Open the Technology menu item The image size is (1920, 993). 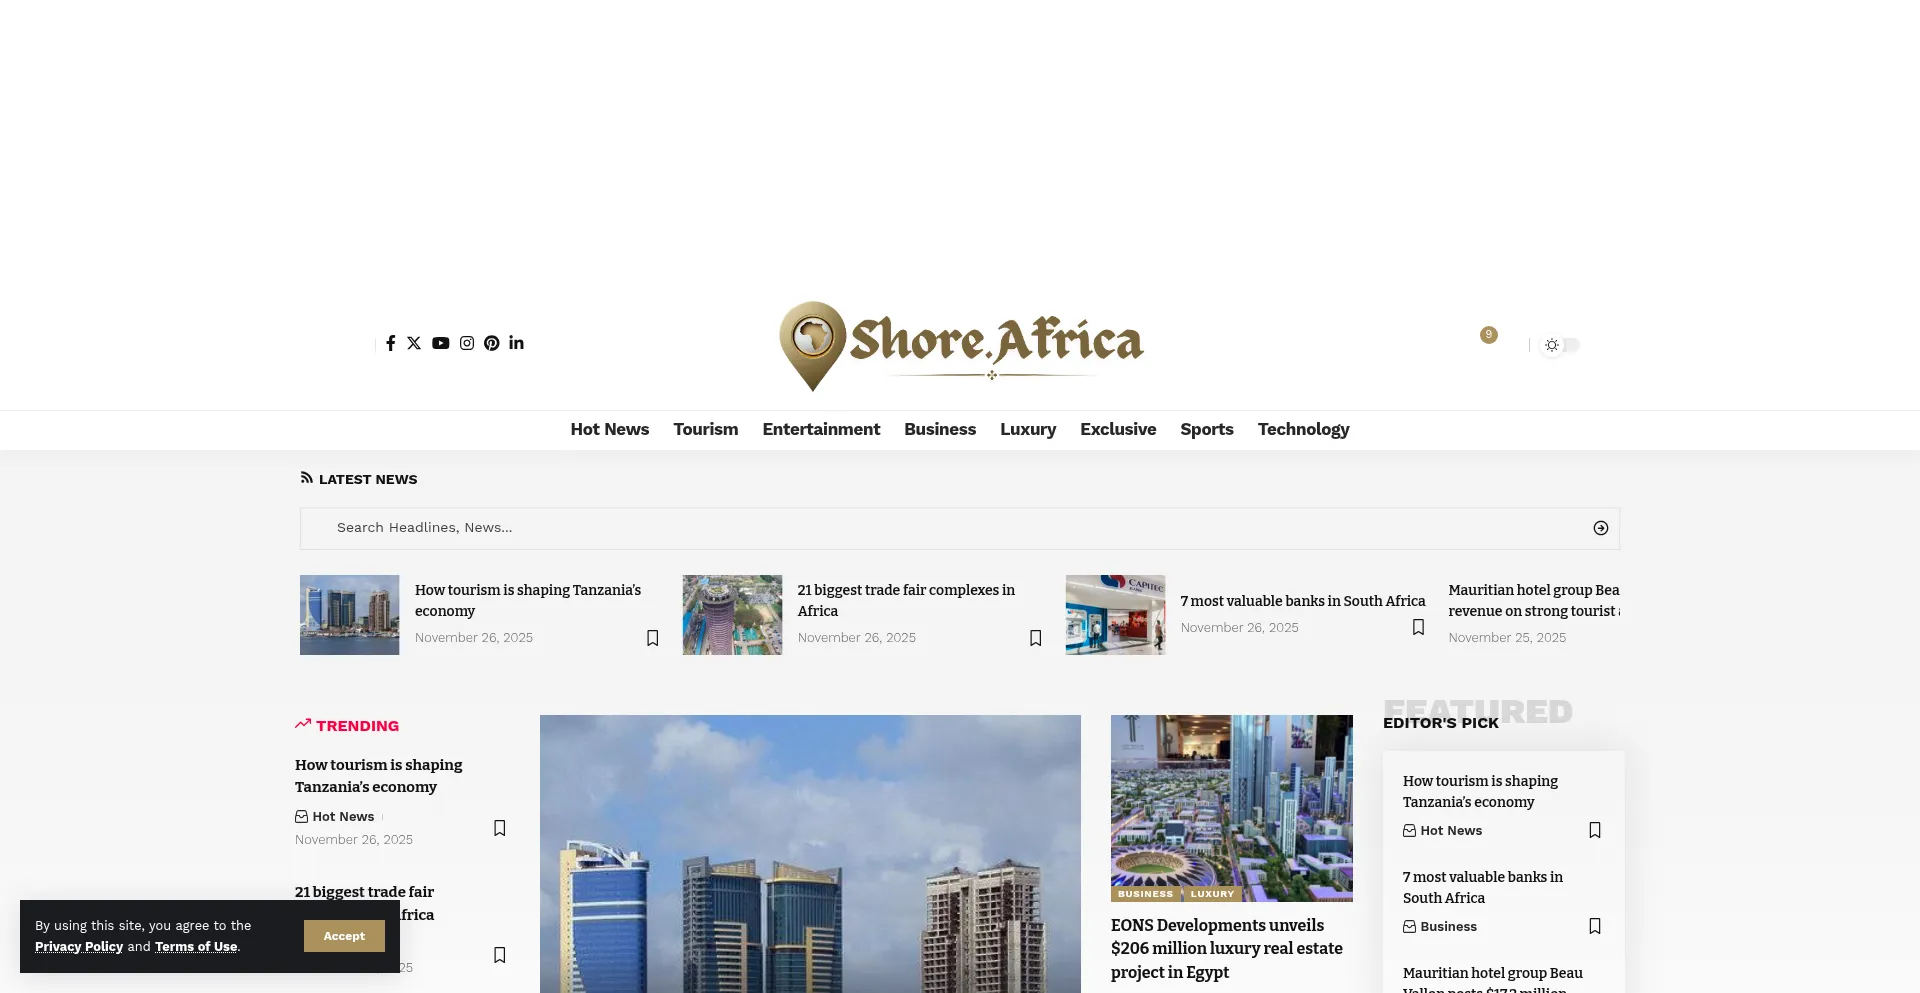tap(1303, 429)
